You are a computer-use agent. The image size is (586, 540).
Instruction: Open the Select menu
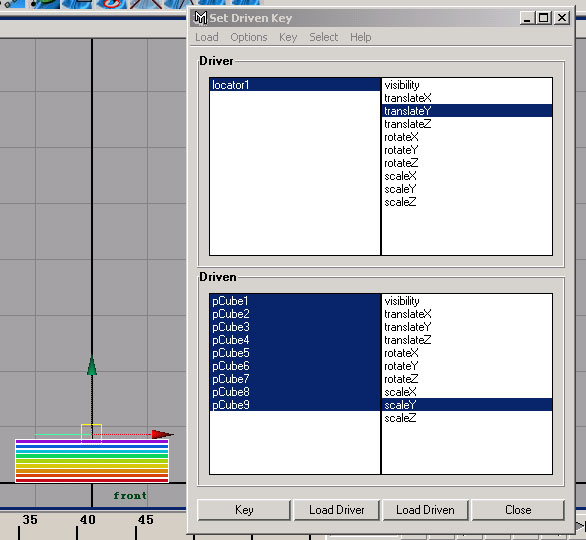[x=324, y=37]
